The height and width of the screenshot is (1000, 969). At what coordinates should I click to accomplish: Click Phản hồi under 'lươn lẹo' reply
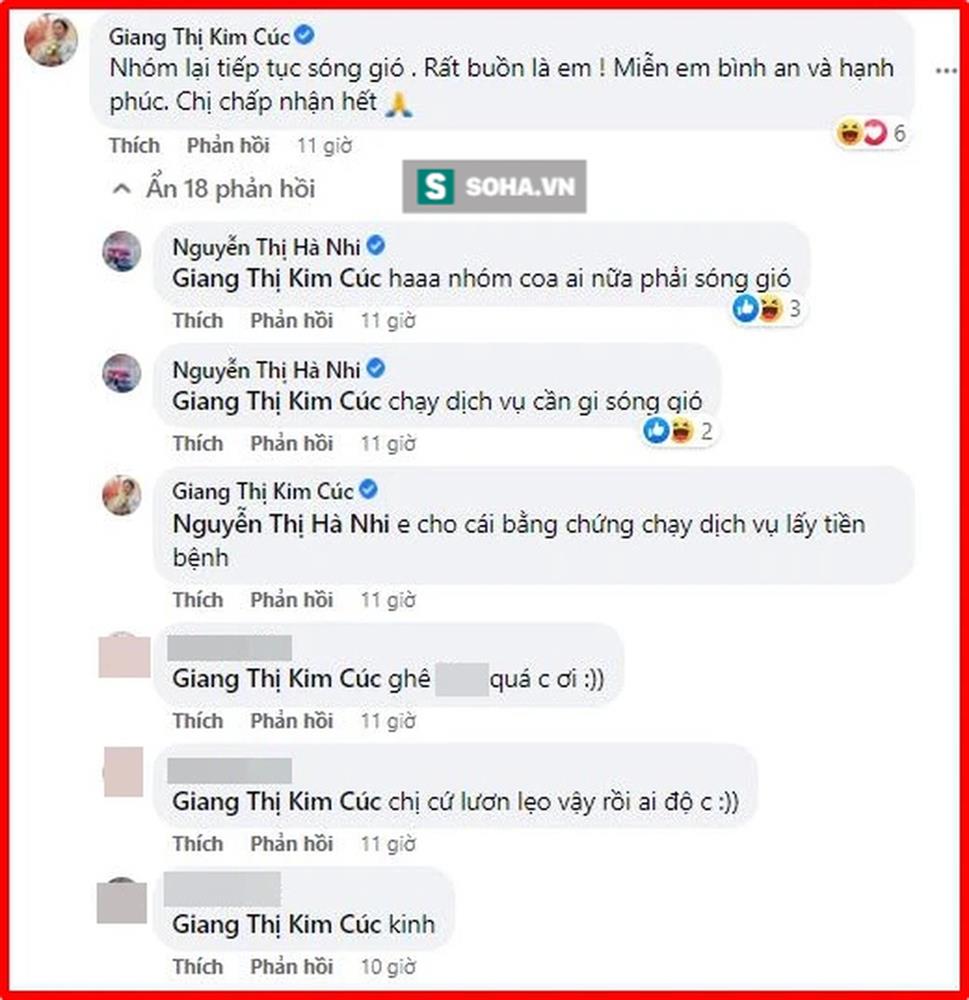(x=292, y=843)
